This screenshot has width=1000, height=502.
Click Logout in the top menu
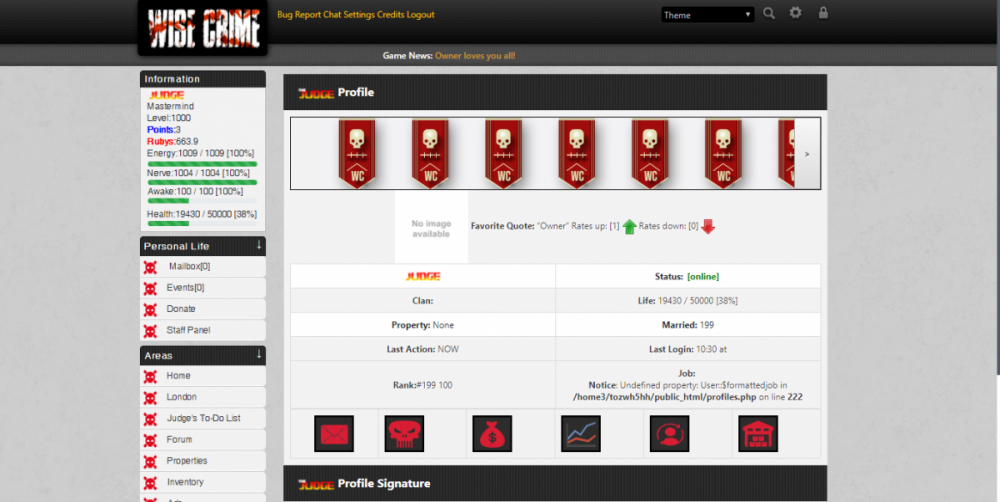(x=421, y=15)
